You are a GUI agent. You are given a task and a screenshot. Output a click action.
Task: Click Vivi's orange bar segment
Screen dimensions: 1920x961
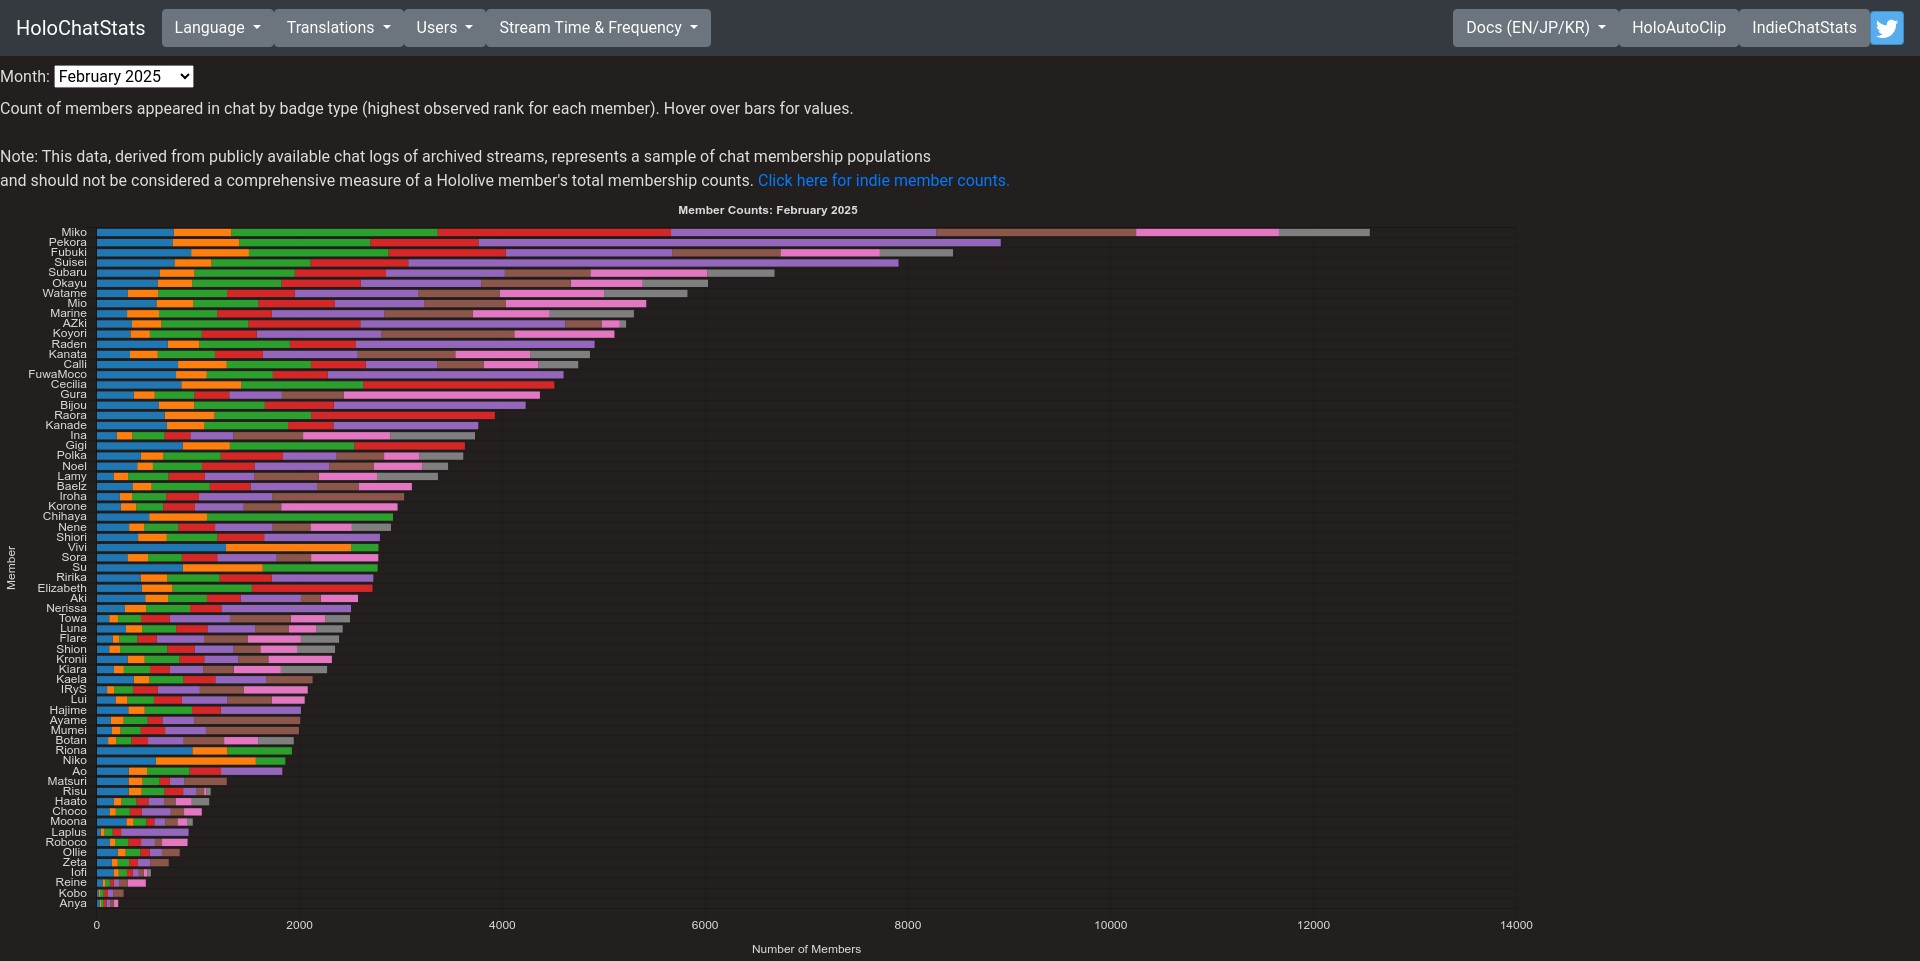288,548
